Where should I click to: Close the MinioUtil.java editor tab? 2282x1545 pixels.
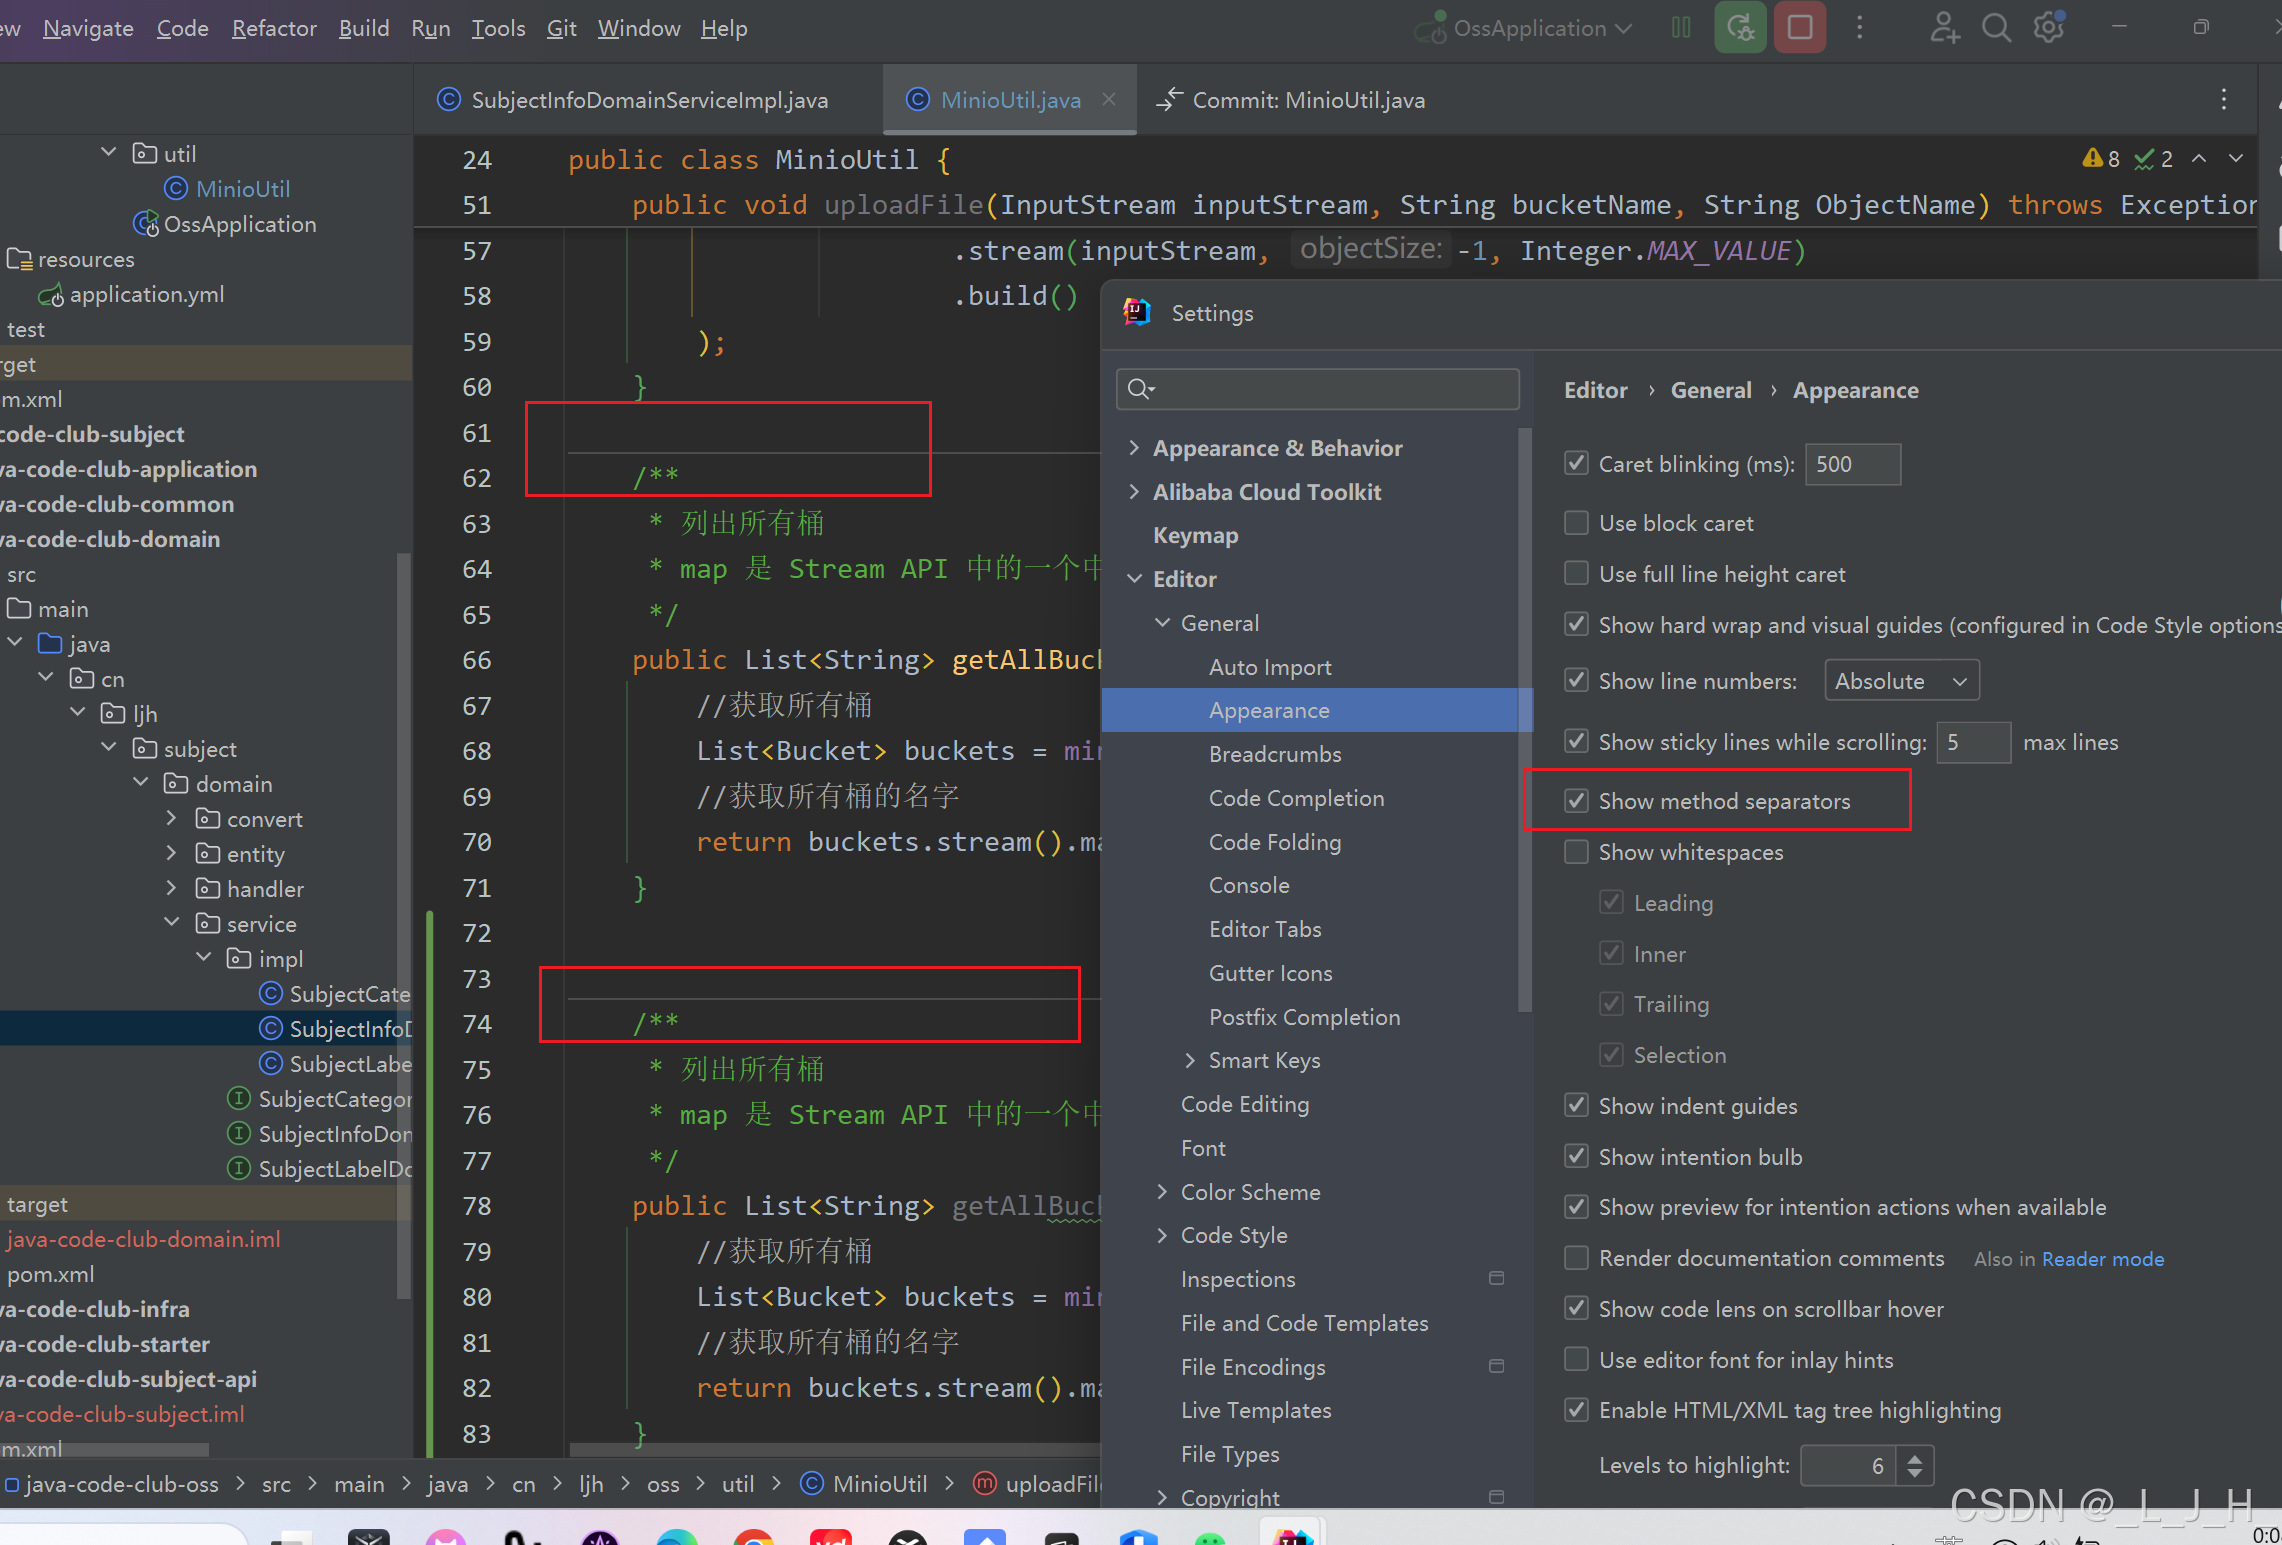pos(1109,99)
